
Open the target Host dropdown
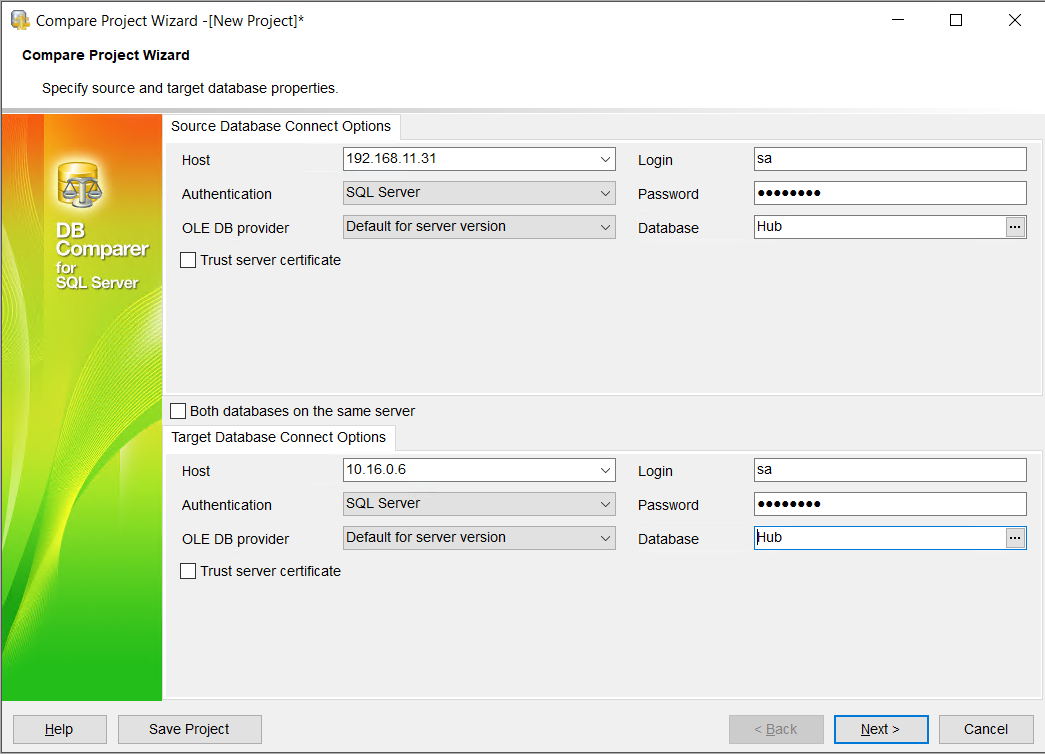coord(605,469)
